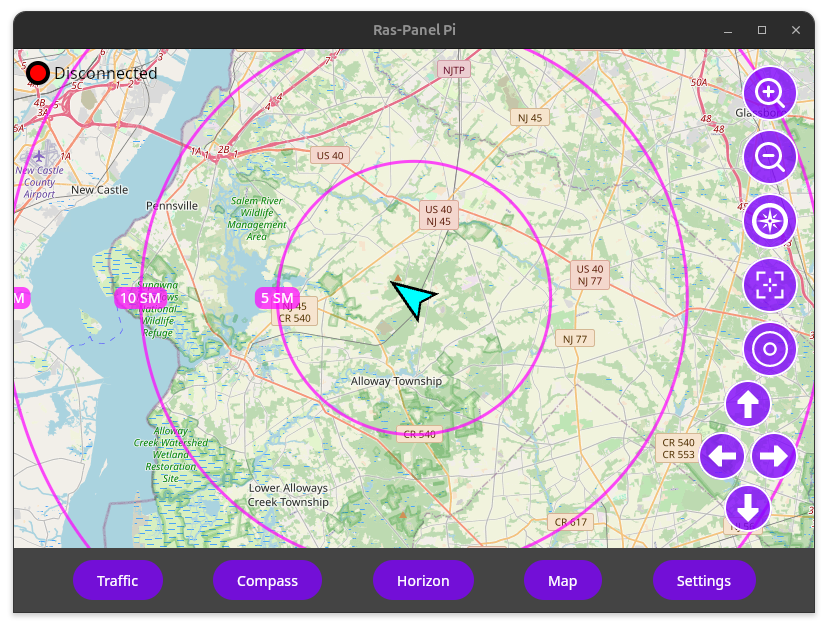Pan the map down with arrow
Image resolution: width=828 pixels, height=629 pixels.
(748, 508)
